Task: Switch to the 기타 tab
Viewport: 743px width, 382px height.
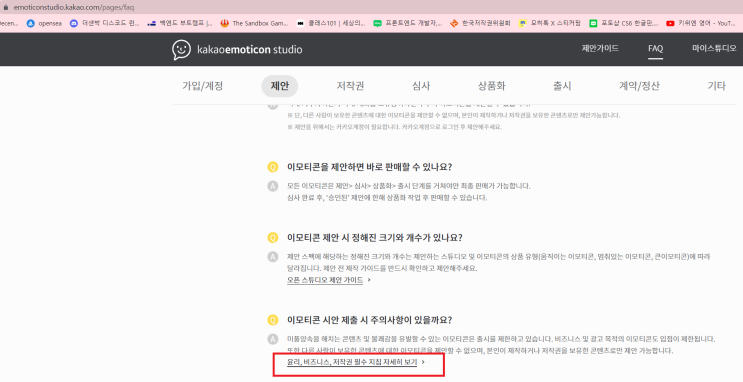Action: pyautogui.click(x=716, y=86)
